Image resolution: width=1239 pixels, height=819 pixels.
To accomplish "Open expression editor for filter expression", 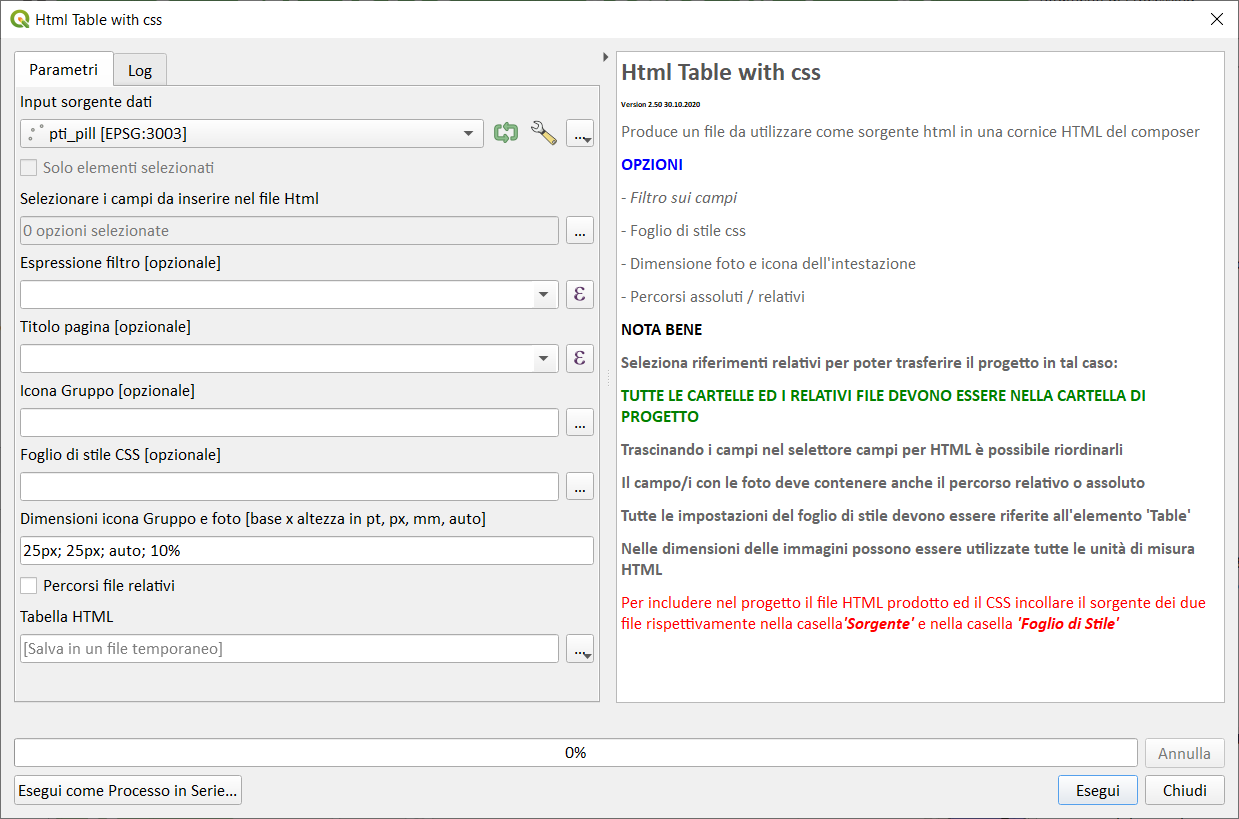I will point(580,294).
